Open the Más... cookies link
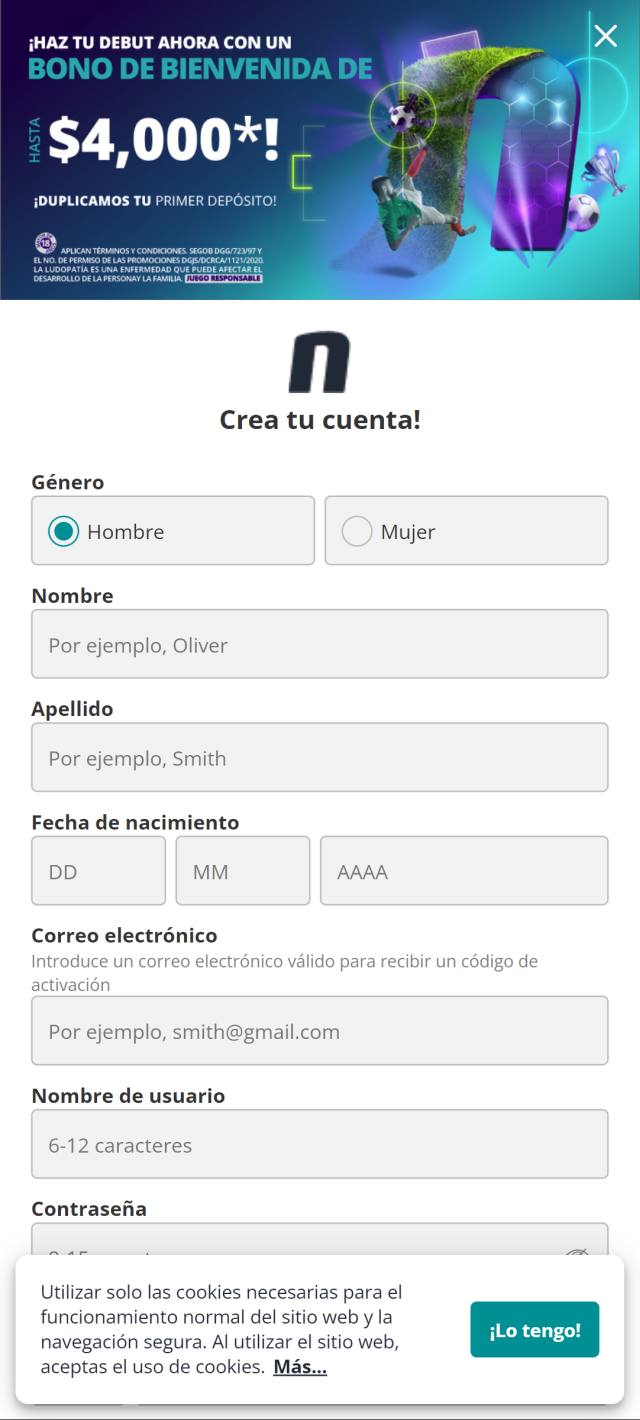The width and height of the screenshot is (640, 1420). pos(299,1367)
